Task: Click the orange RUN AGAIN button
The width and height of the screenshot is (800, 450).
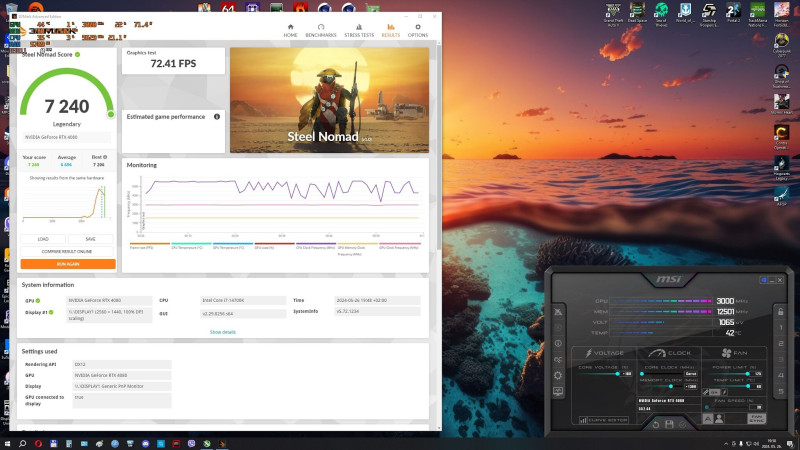Action: point(68,264)
